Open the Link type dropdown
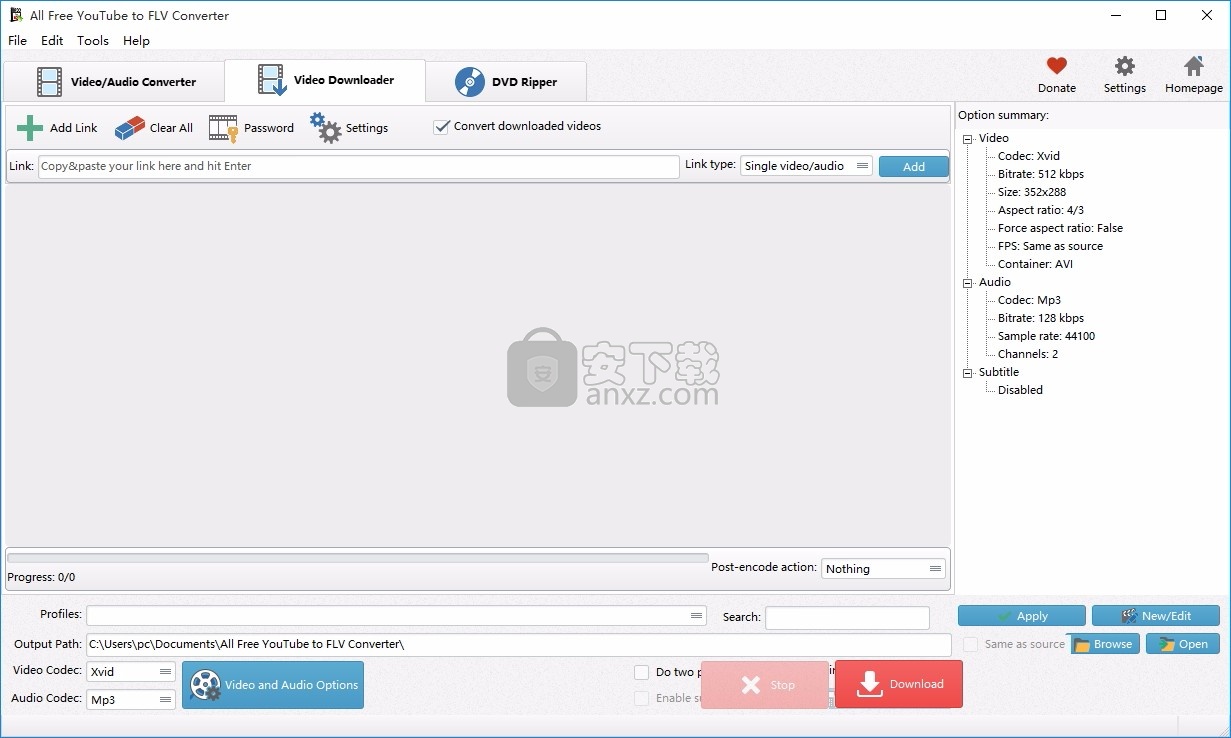 coord(807,166)
